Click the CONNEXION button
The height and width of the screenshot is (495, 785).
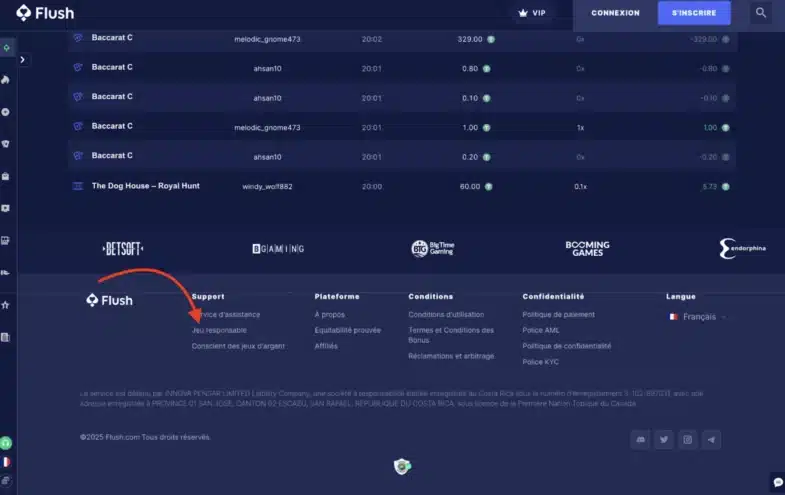[615, 13]
